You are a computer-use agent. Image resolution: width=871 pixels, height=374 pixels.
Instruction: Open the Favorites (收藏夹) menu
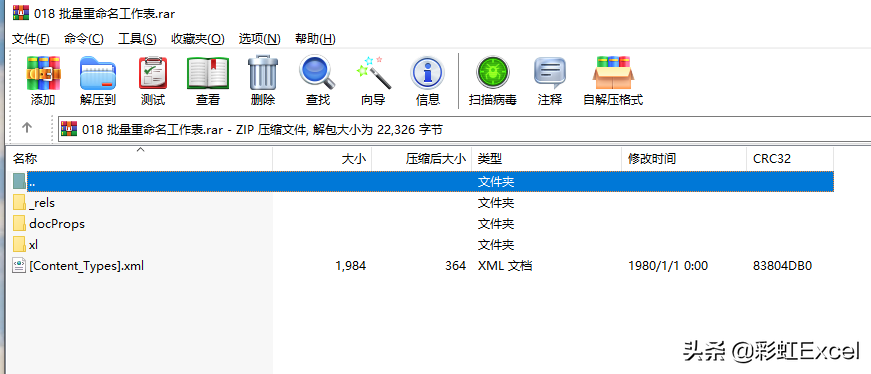(x=198, y=39)
